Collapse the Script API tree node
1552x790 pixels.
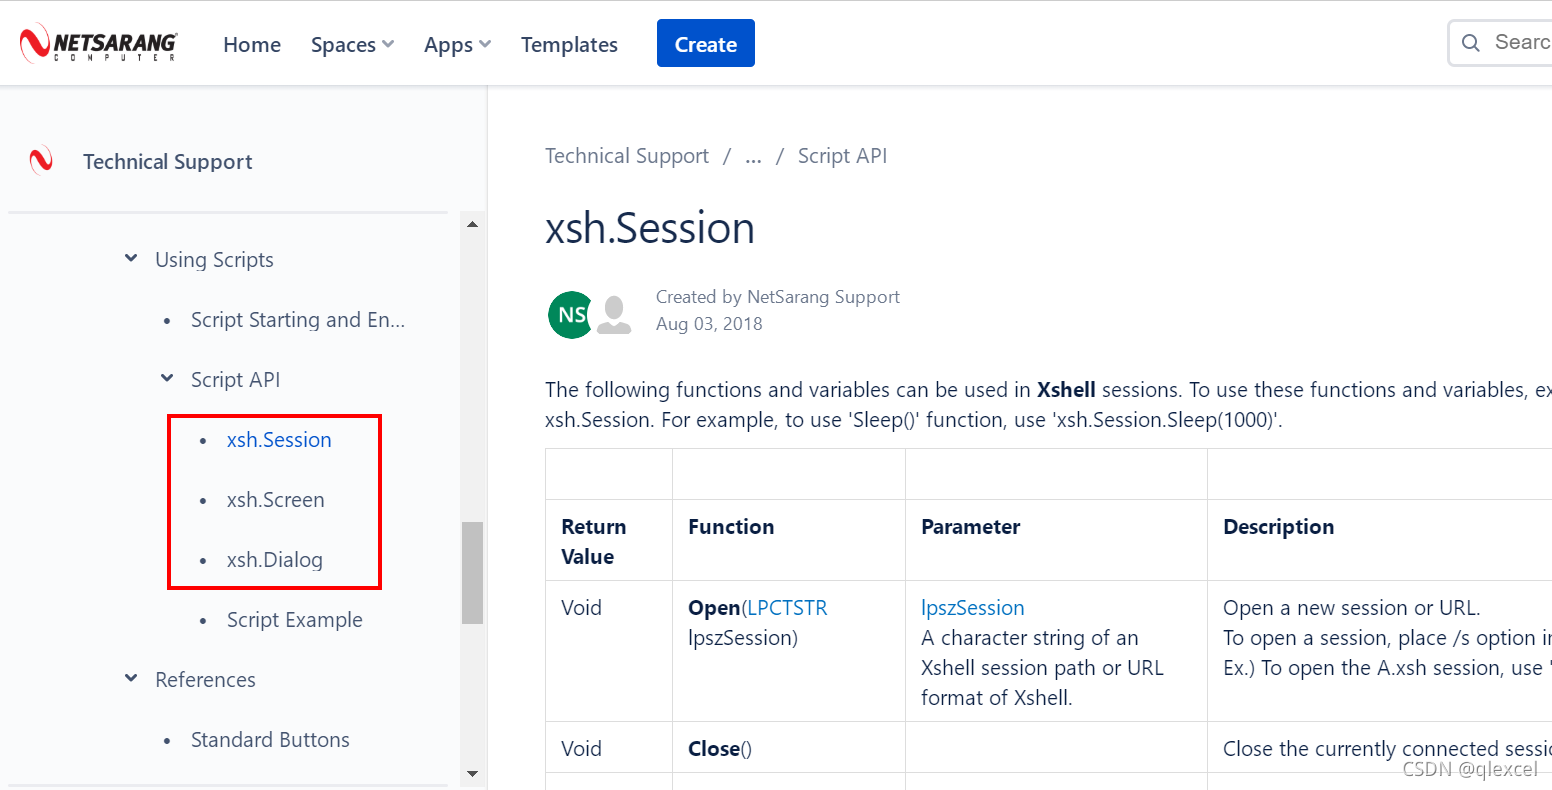pos(167,379)
